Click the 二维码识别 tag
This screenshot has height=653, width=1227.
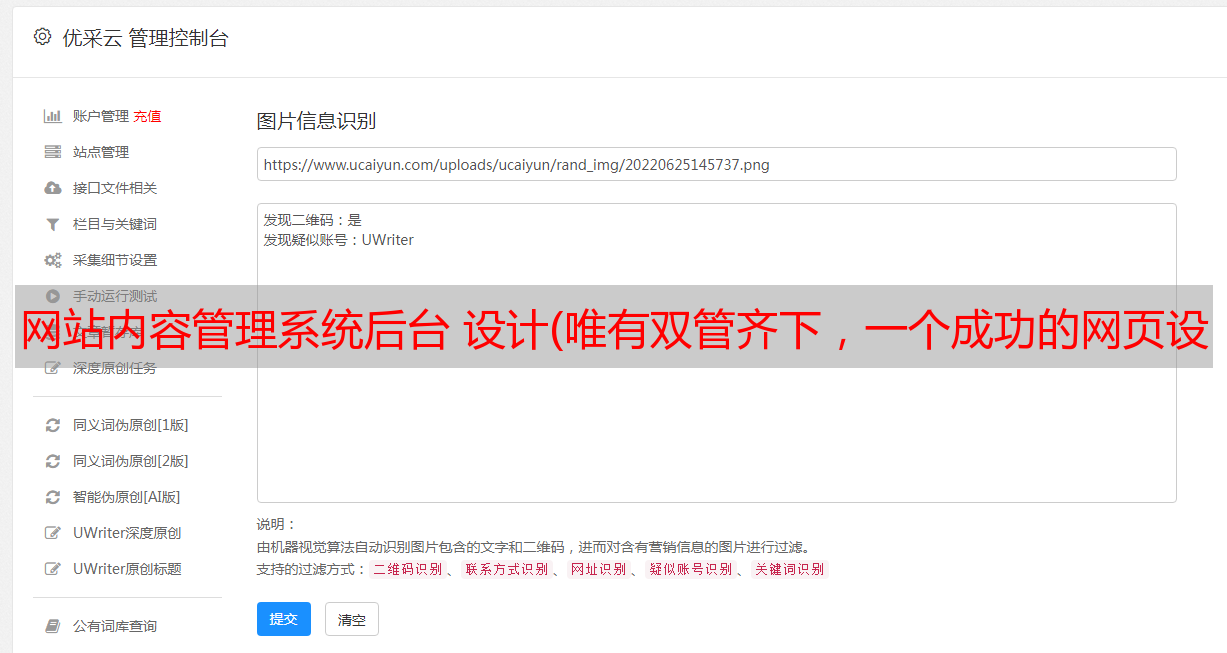[408, 569]
